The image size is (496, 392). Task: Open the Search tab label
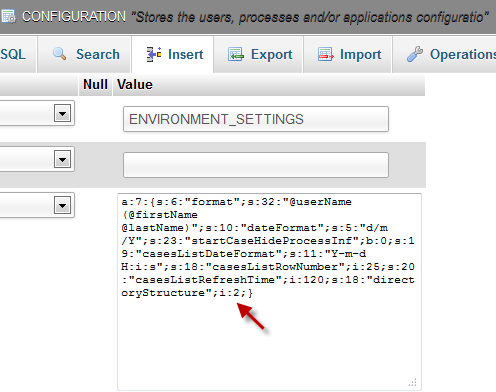click(98, 54)
